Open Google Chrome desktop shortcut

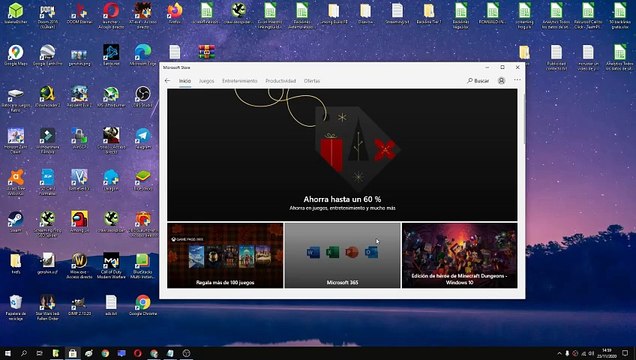tap(143, 305)
